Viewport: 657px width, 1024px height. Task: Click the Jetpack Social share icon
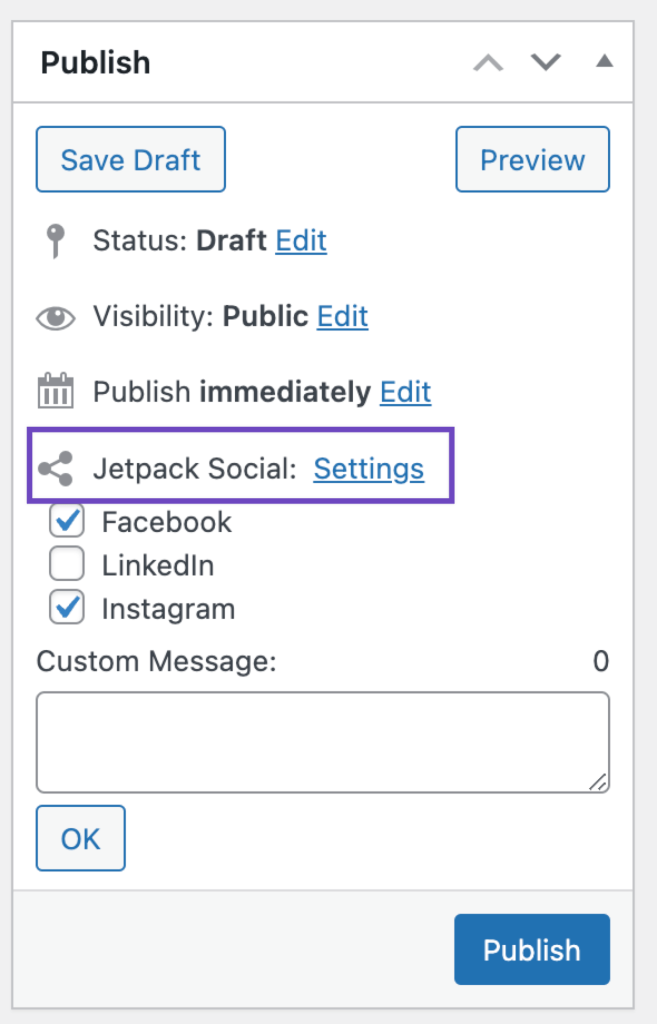click(x=57, y=467)
